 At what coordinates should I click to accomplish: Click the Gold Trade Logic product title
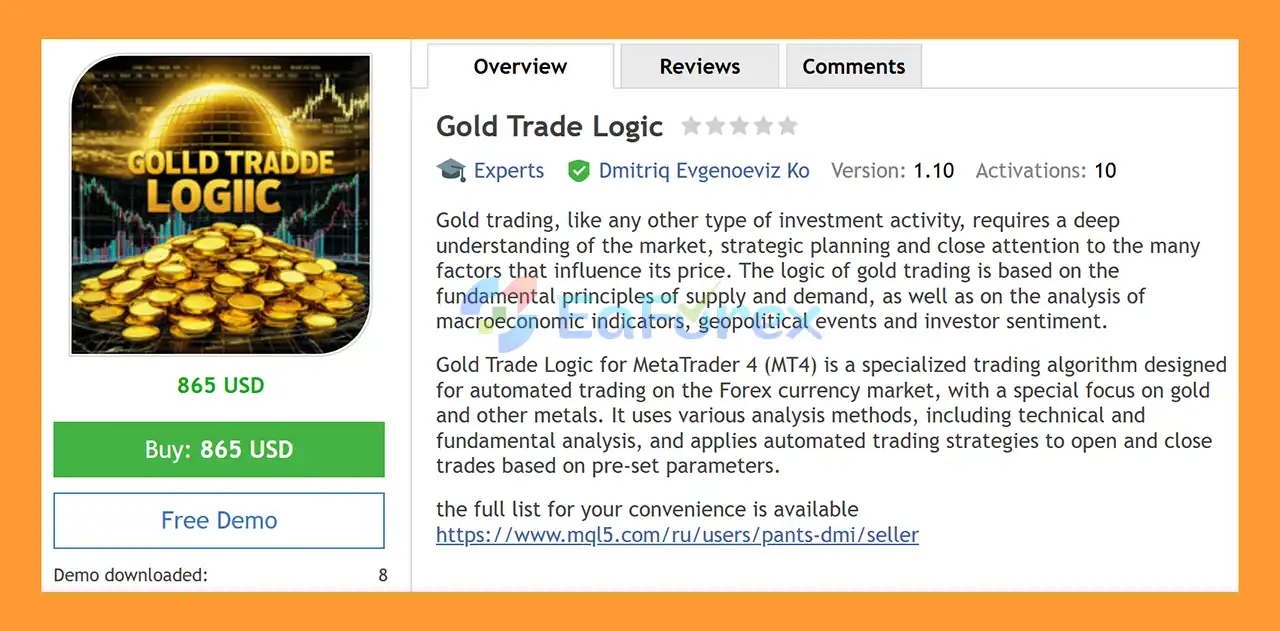[549, 127]
